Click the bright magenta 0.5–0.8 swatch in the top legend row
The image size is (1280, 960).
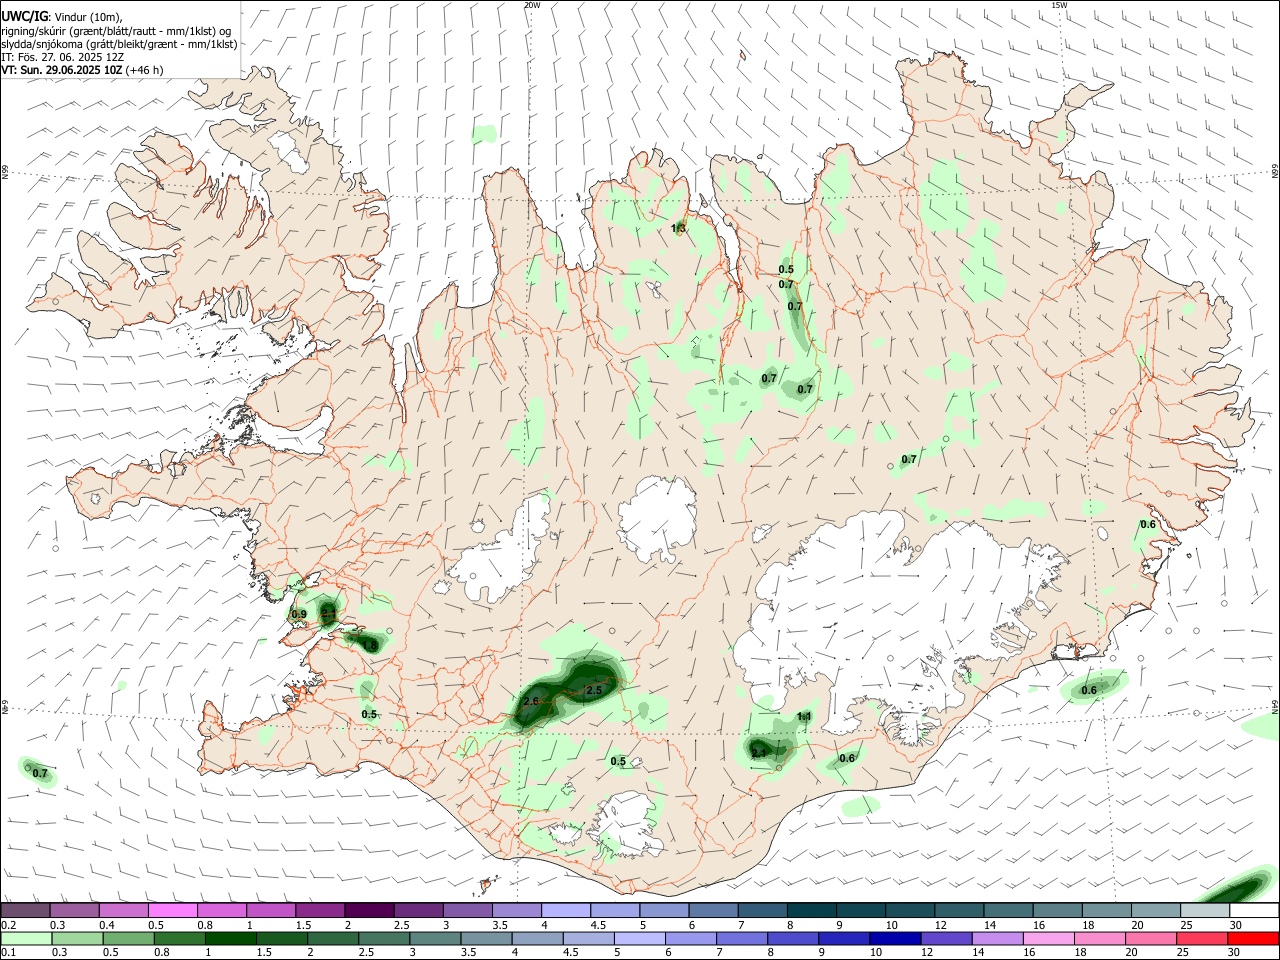(172, 910)
